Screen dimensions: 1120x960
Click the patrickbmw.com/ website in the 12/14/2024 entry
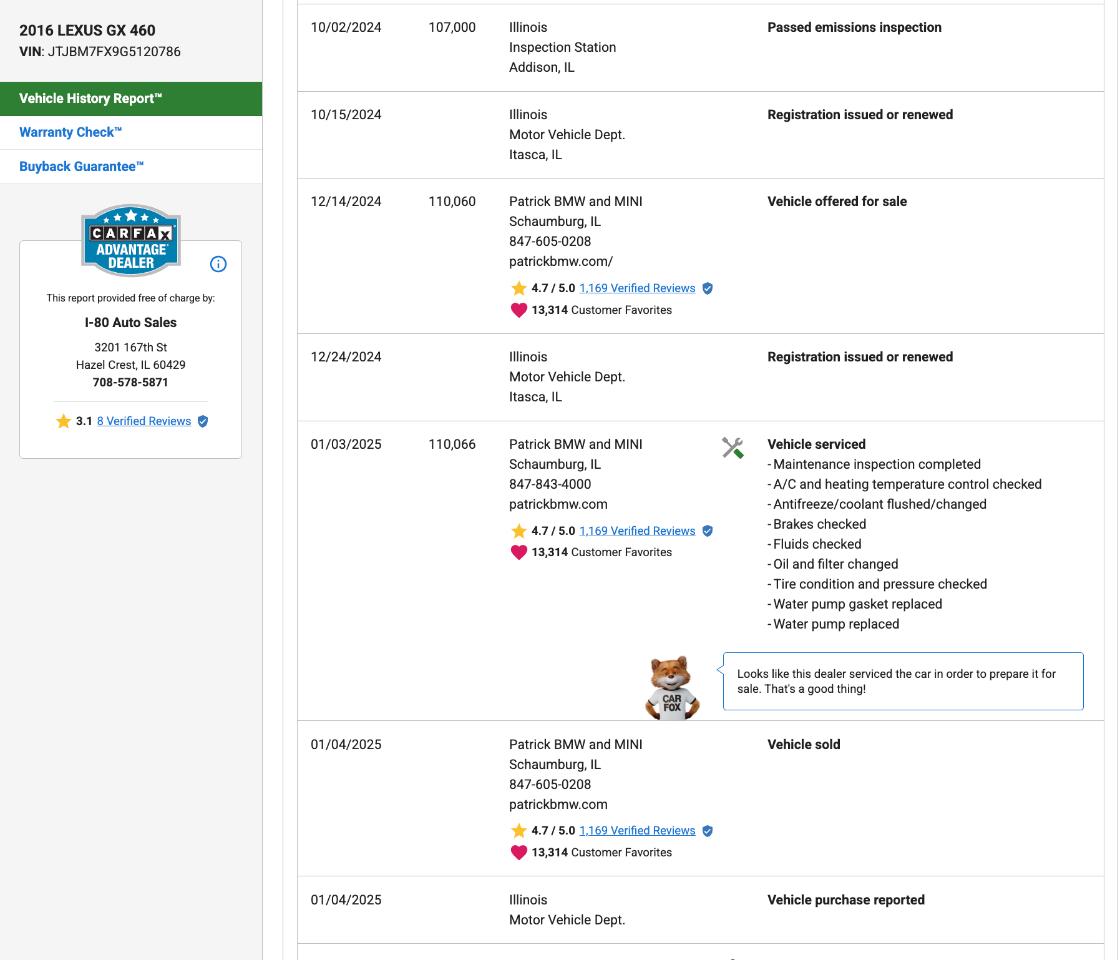[560, 261]
